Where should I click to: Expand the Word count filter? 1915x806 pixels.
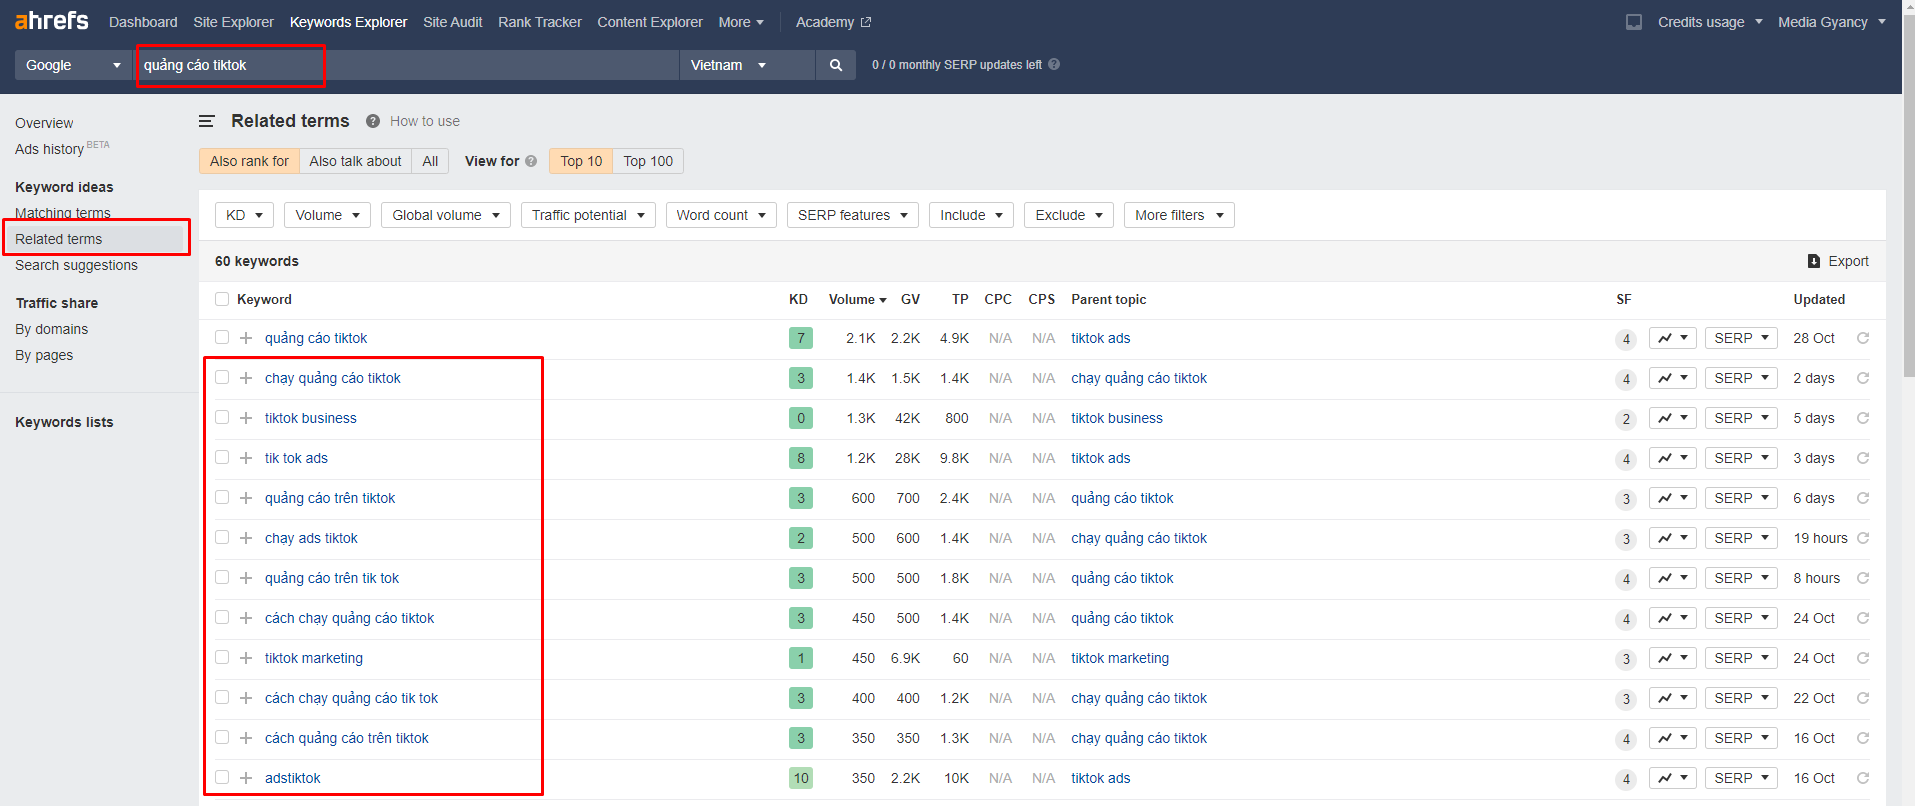coord(721,215)
